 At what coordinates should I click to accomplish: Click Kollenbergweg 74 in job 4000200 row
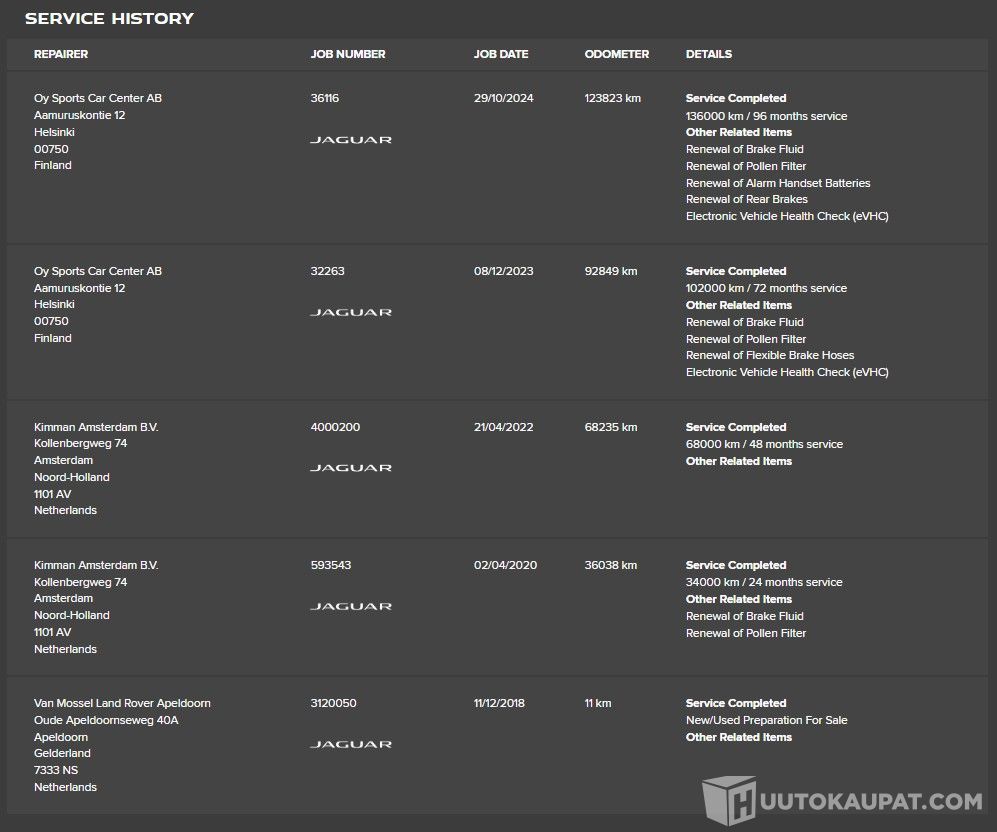81,443
